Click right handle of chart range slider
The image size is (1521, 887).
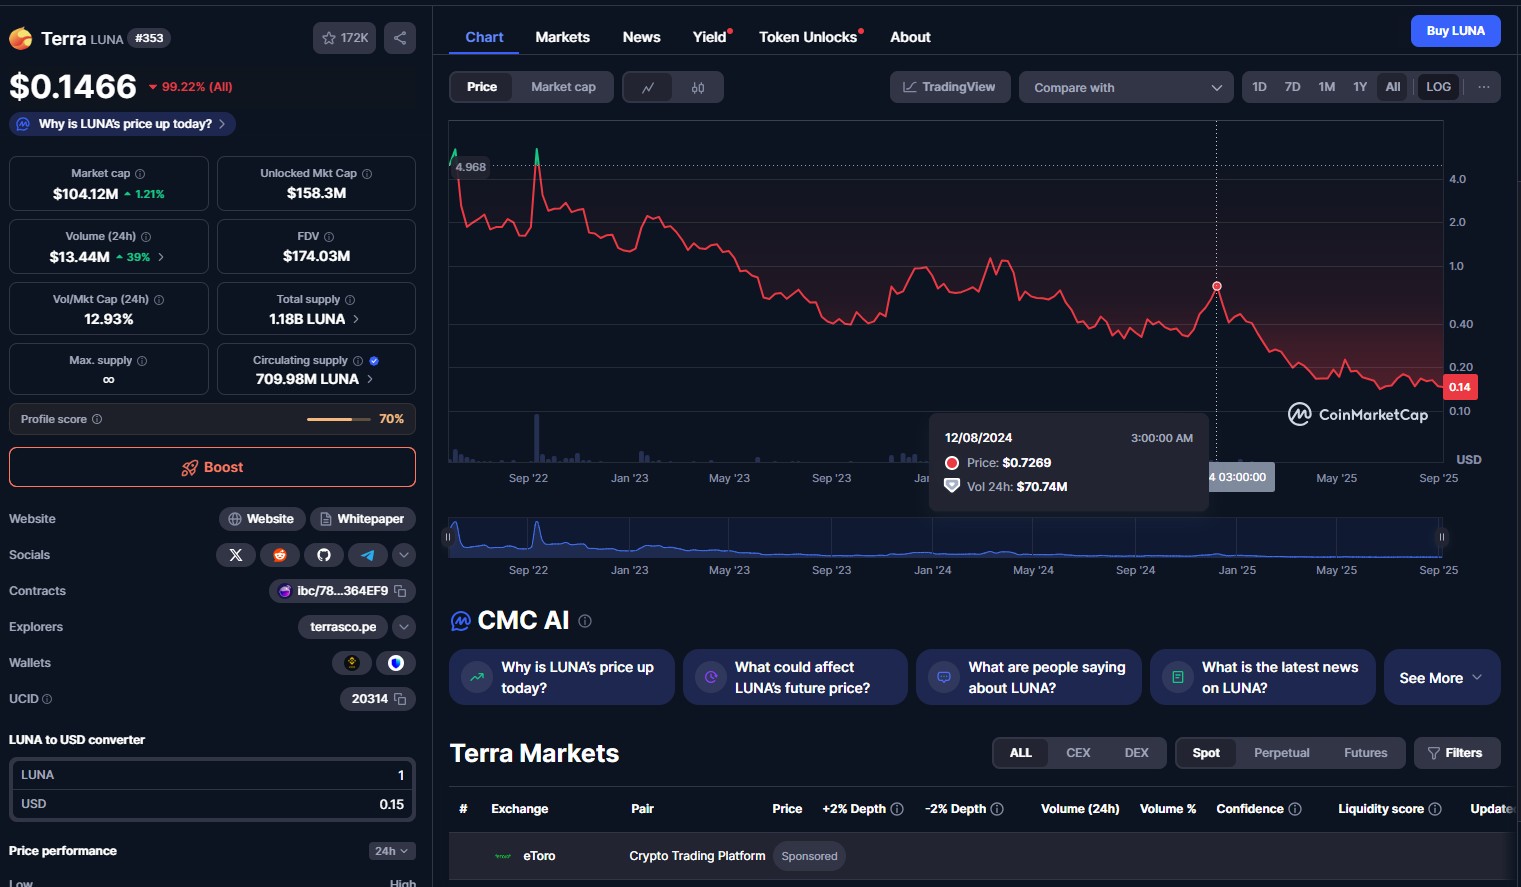coord(1441,537)
